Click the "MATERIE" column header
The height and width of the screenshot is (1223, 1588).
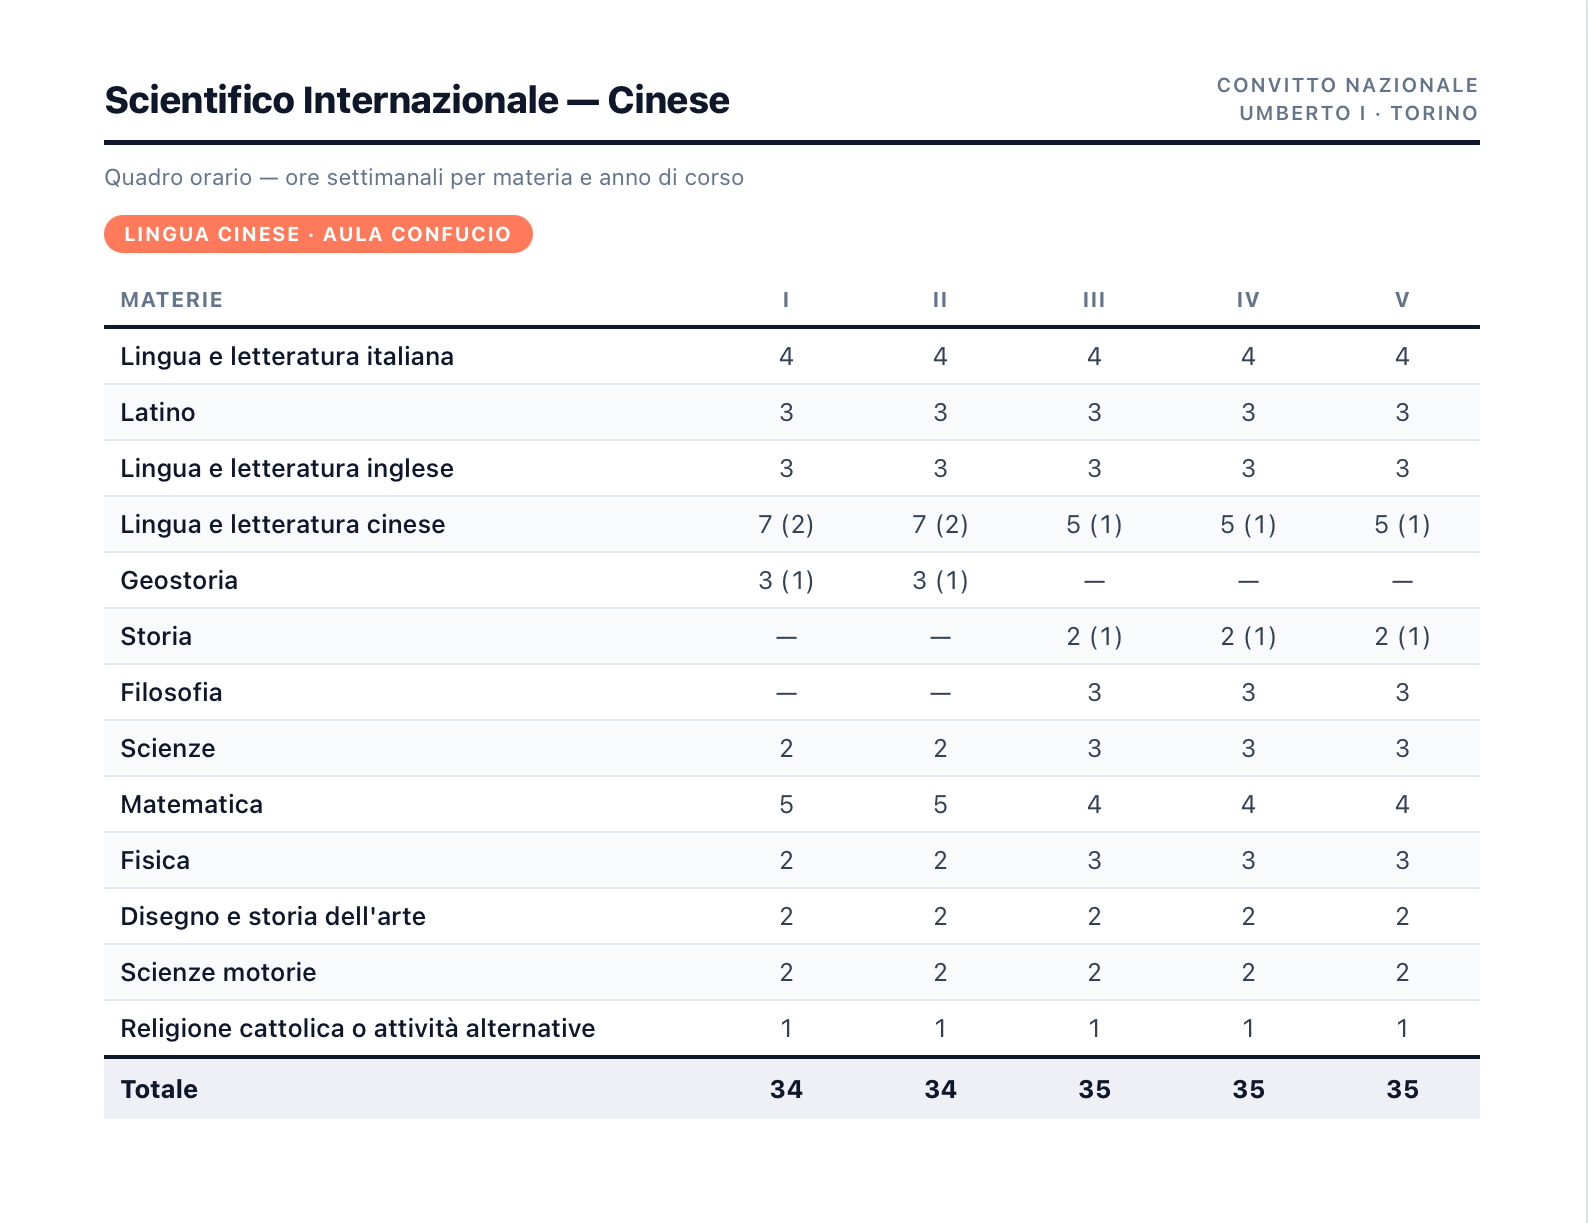(171, 300)
